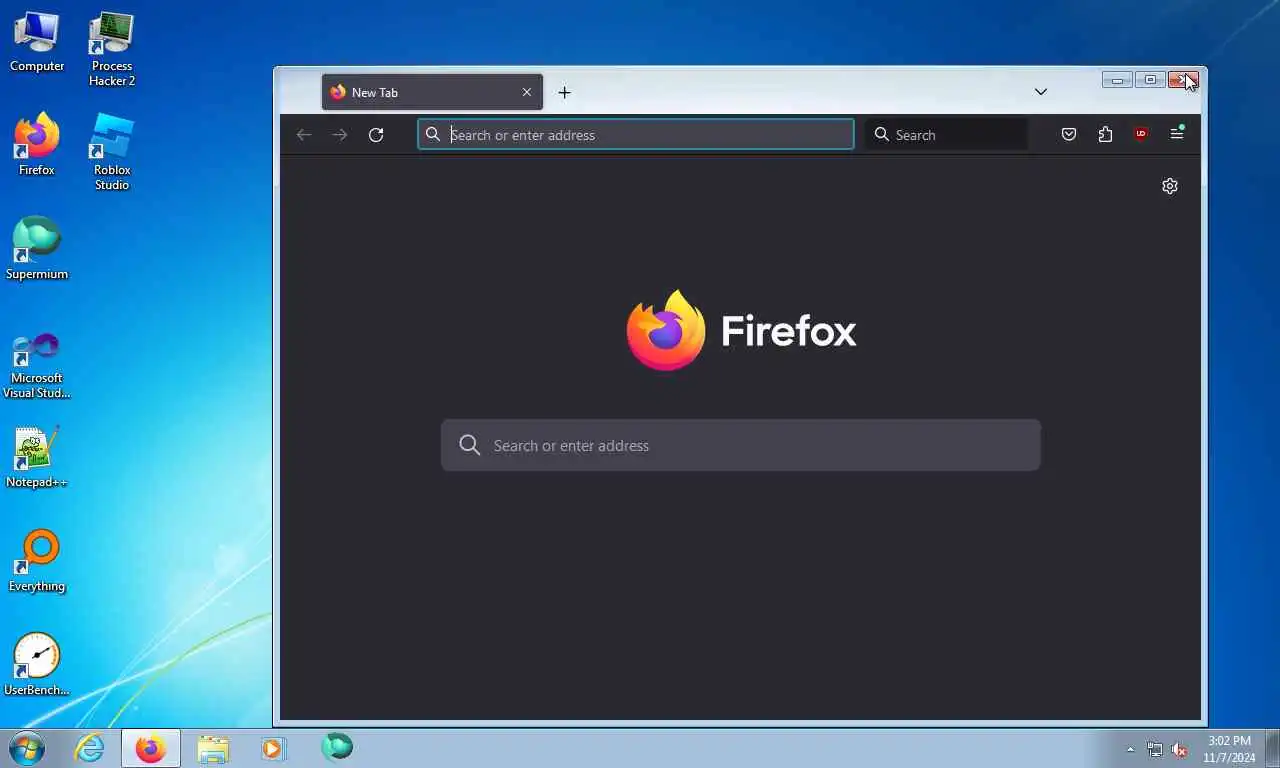
Task: Select the New Tab tab
Action: (x=432, y=92)
